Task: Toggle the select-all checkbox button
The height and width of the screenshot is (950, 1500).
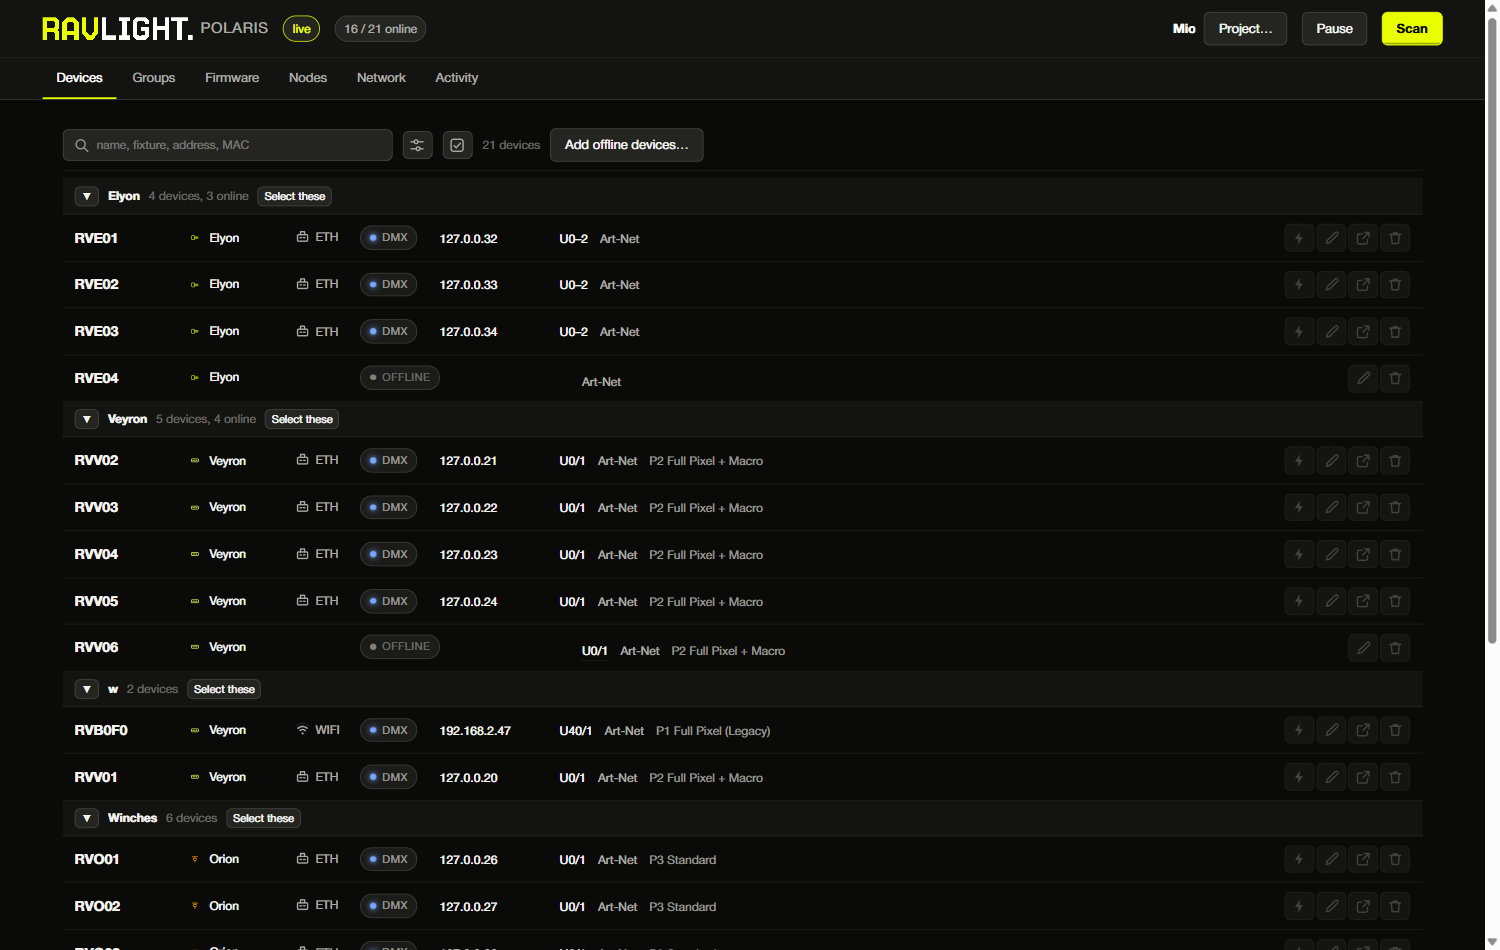Action: (457, 145)
